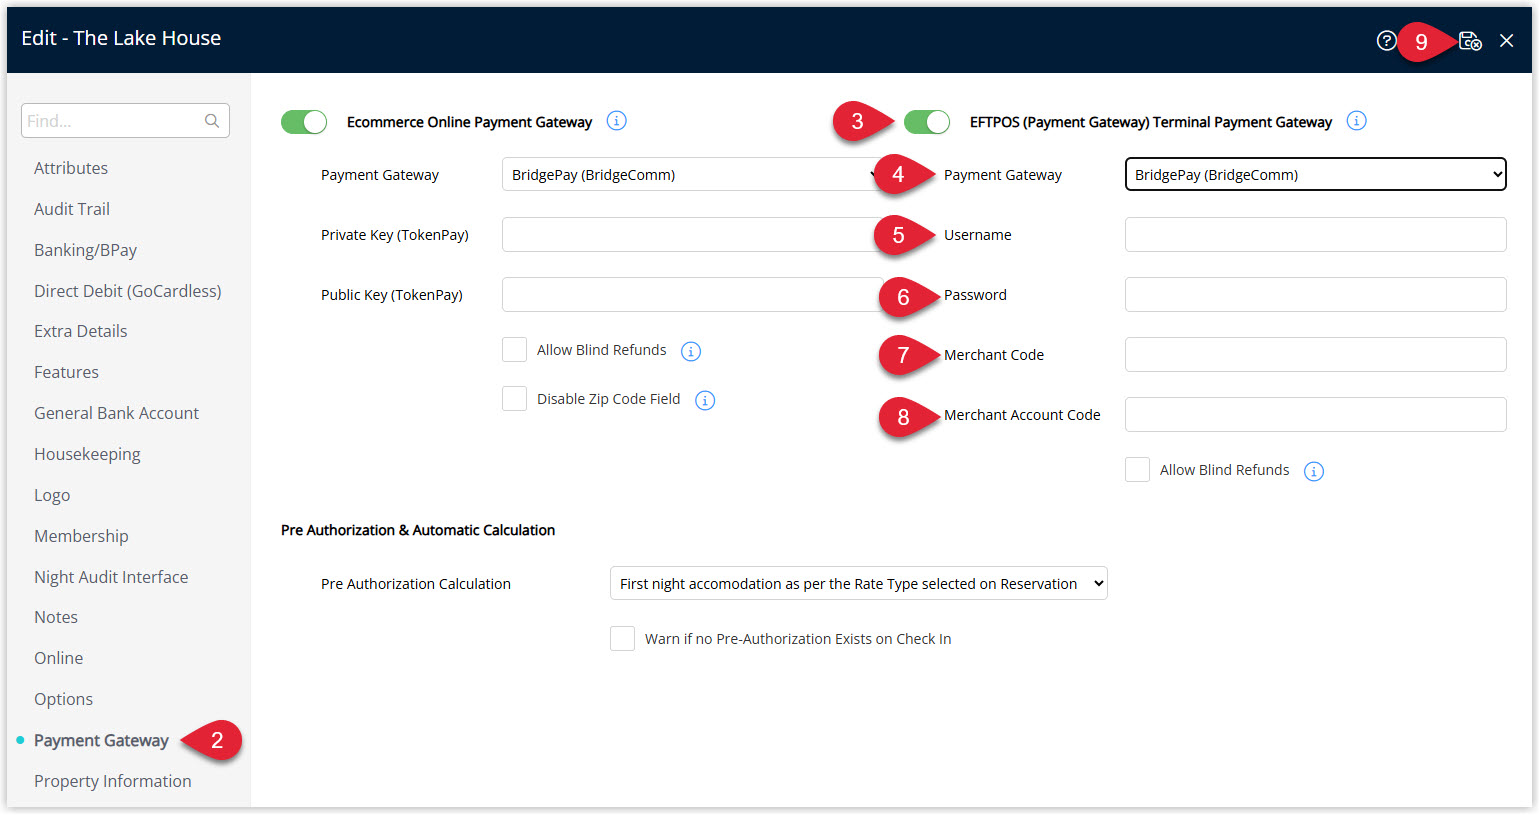Viewport: 1540px width, 815px height.
Task: Click the search magnifier in Find box
Action: click(212, 121)
